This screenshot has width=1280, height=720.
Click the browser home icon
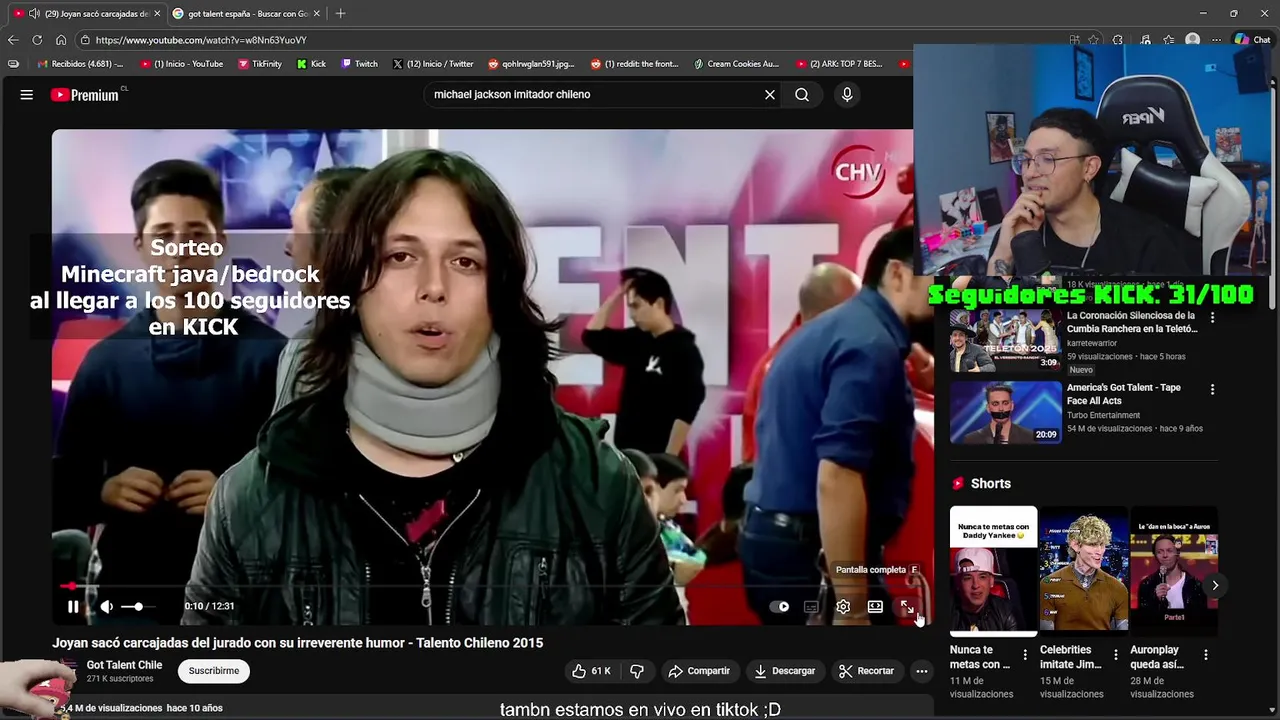pos(61,40)
